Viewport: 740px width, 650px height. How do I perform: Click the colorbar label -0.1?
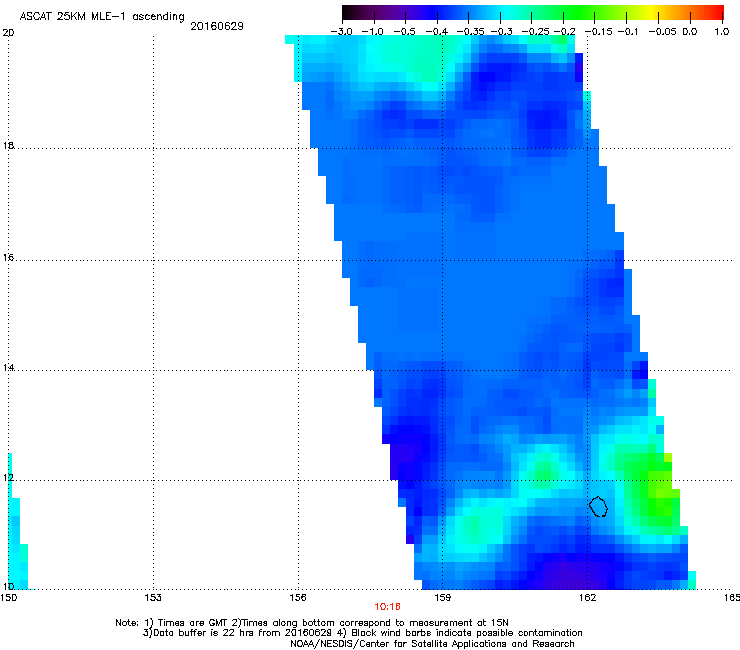pos(628,32)
